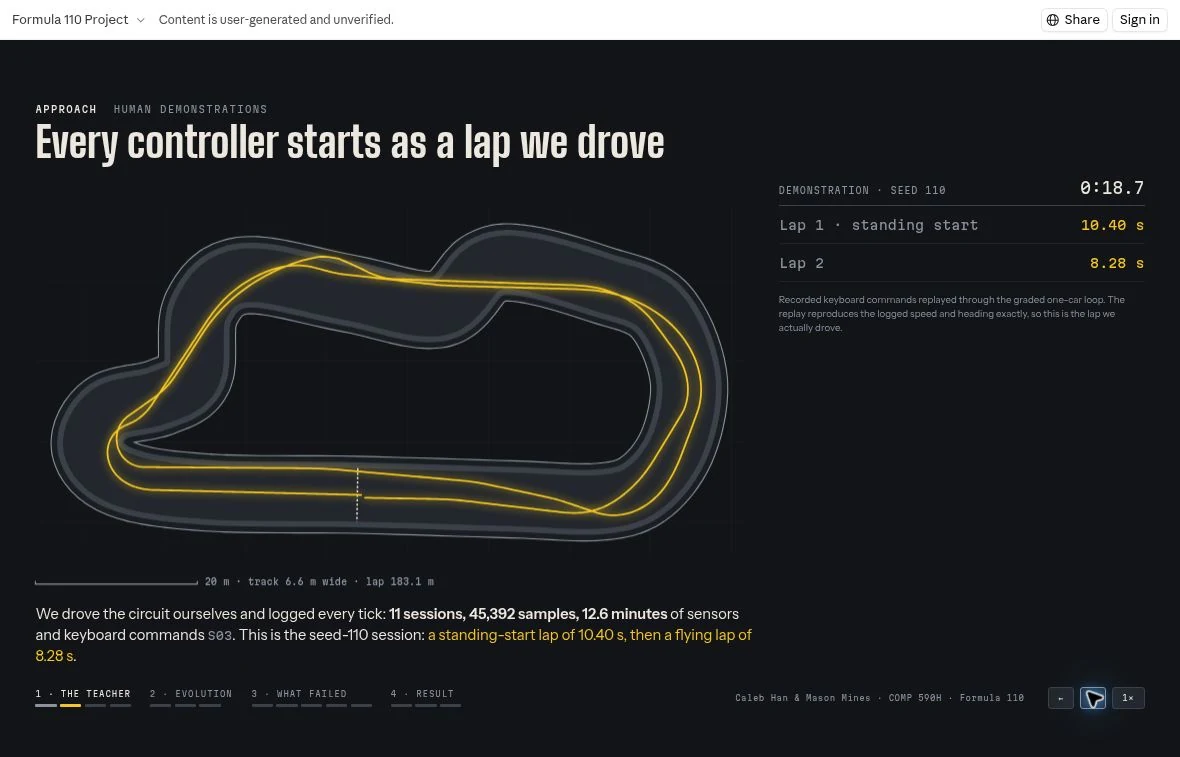The height and width of the screenshot is (757, 1180).
Task: Click the headline 'Every controller starts as a lap we drove'
Action: pyautogui.click(x=350, y=143)
